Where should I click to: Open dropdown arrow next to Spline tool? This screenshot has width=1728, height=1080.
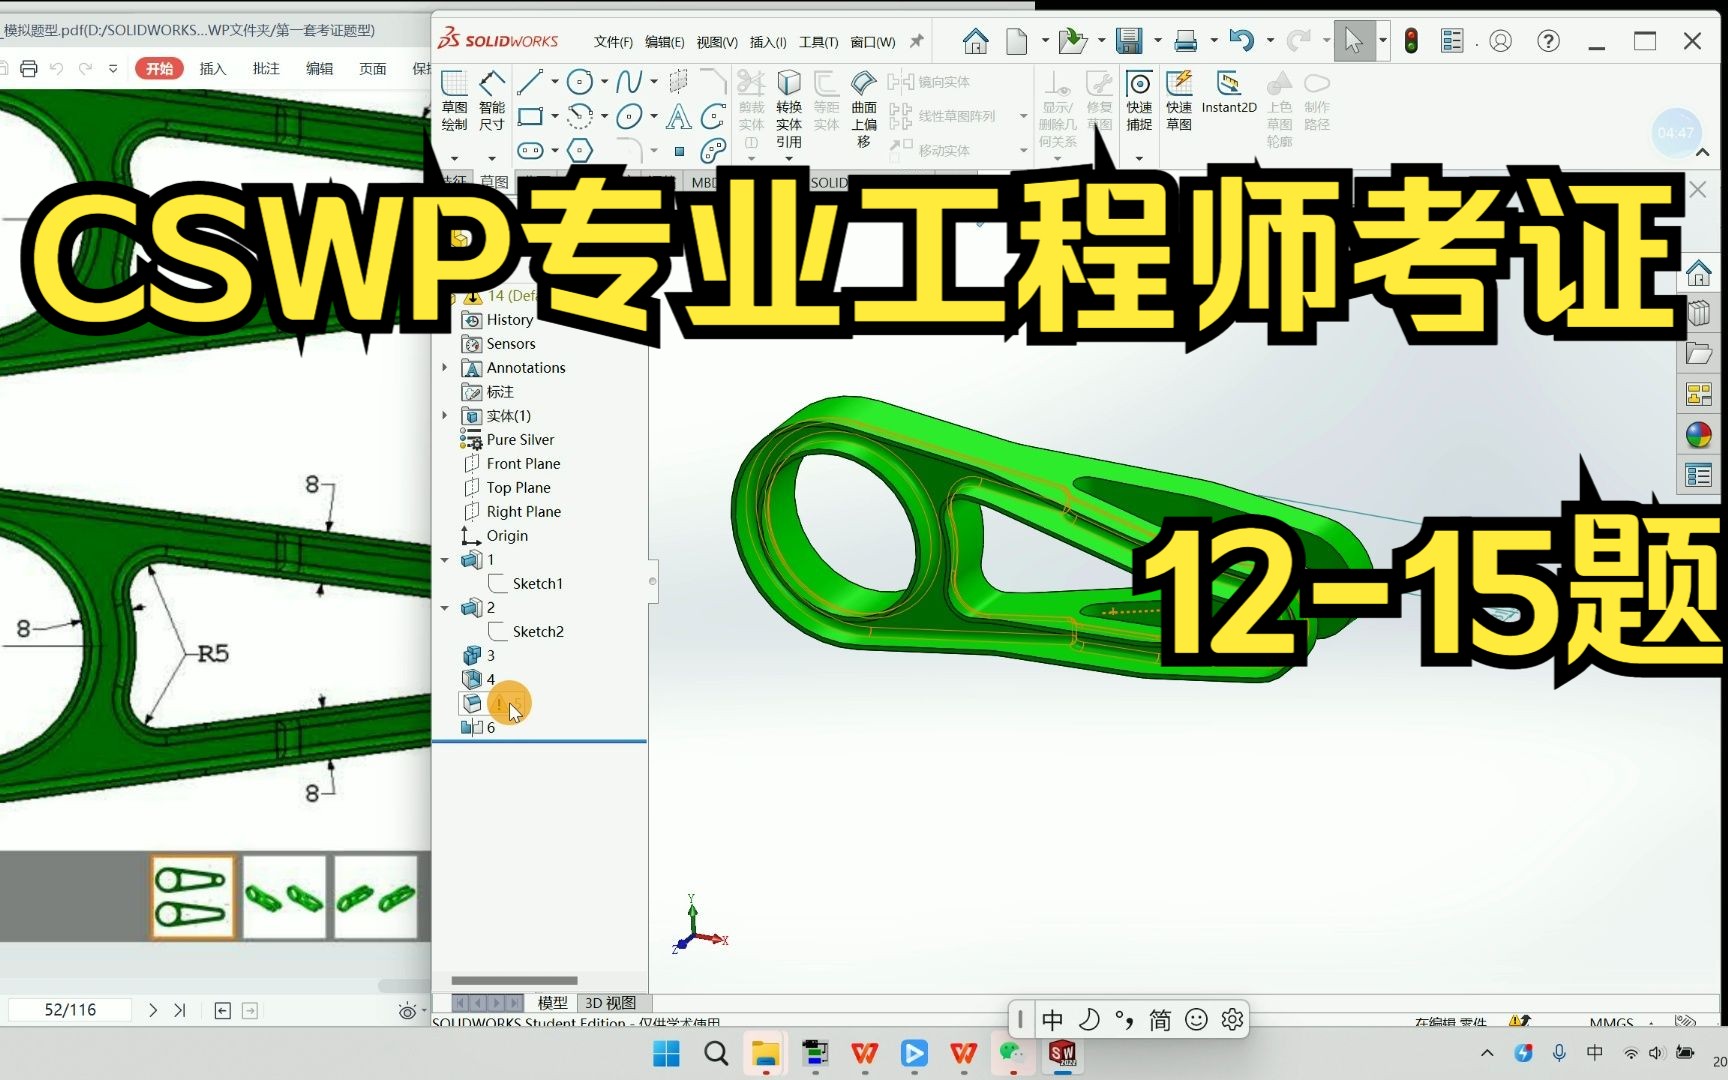[x=654, y=82]
